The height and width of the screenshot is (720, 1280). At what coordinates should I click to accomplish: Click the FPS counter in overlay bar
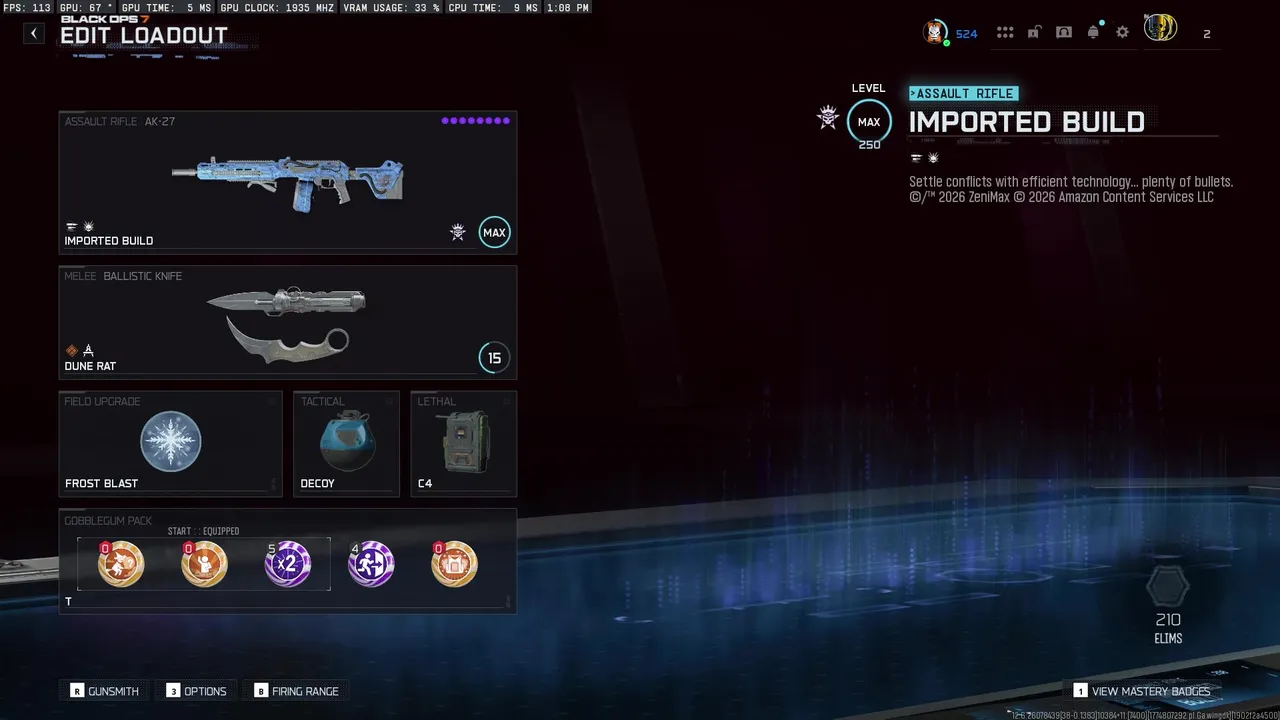coord(27,7)
